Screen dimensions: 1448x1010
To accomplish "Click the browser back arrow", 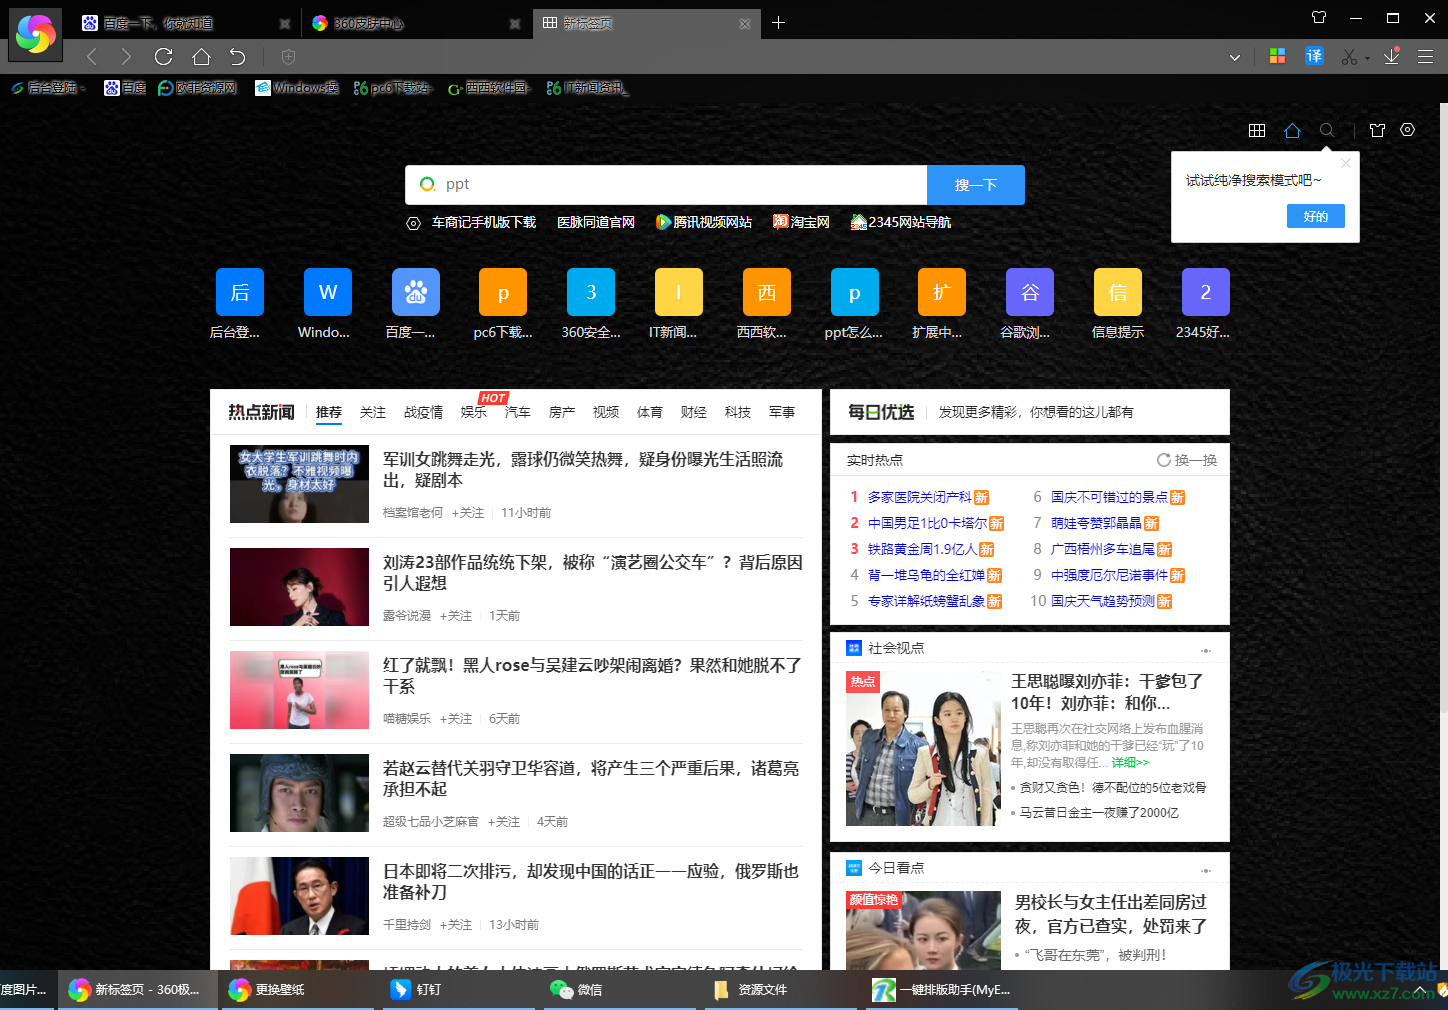I will pyautogui.click(x=92, y=57).
